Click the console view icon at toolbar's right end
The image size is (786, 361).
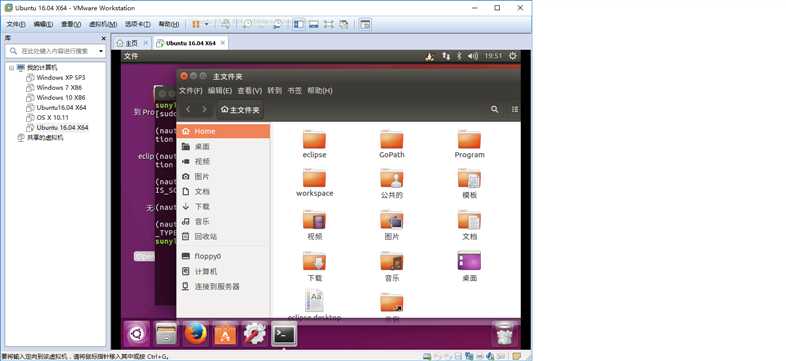(x=365, y=24)
